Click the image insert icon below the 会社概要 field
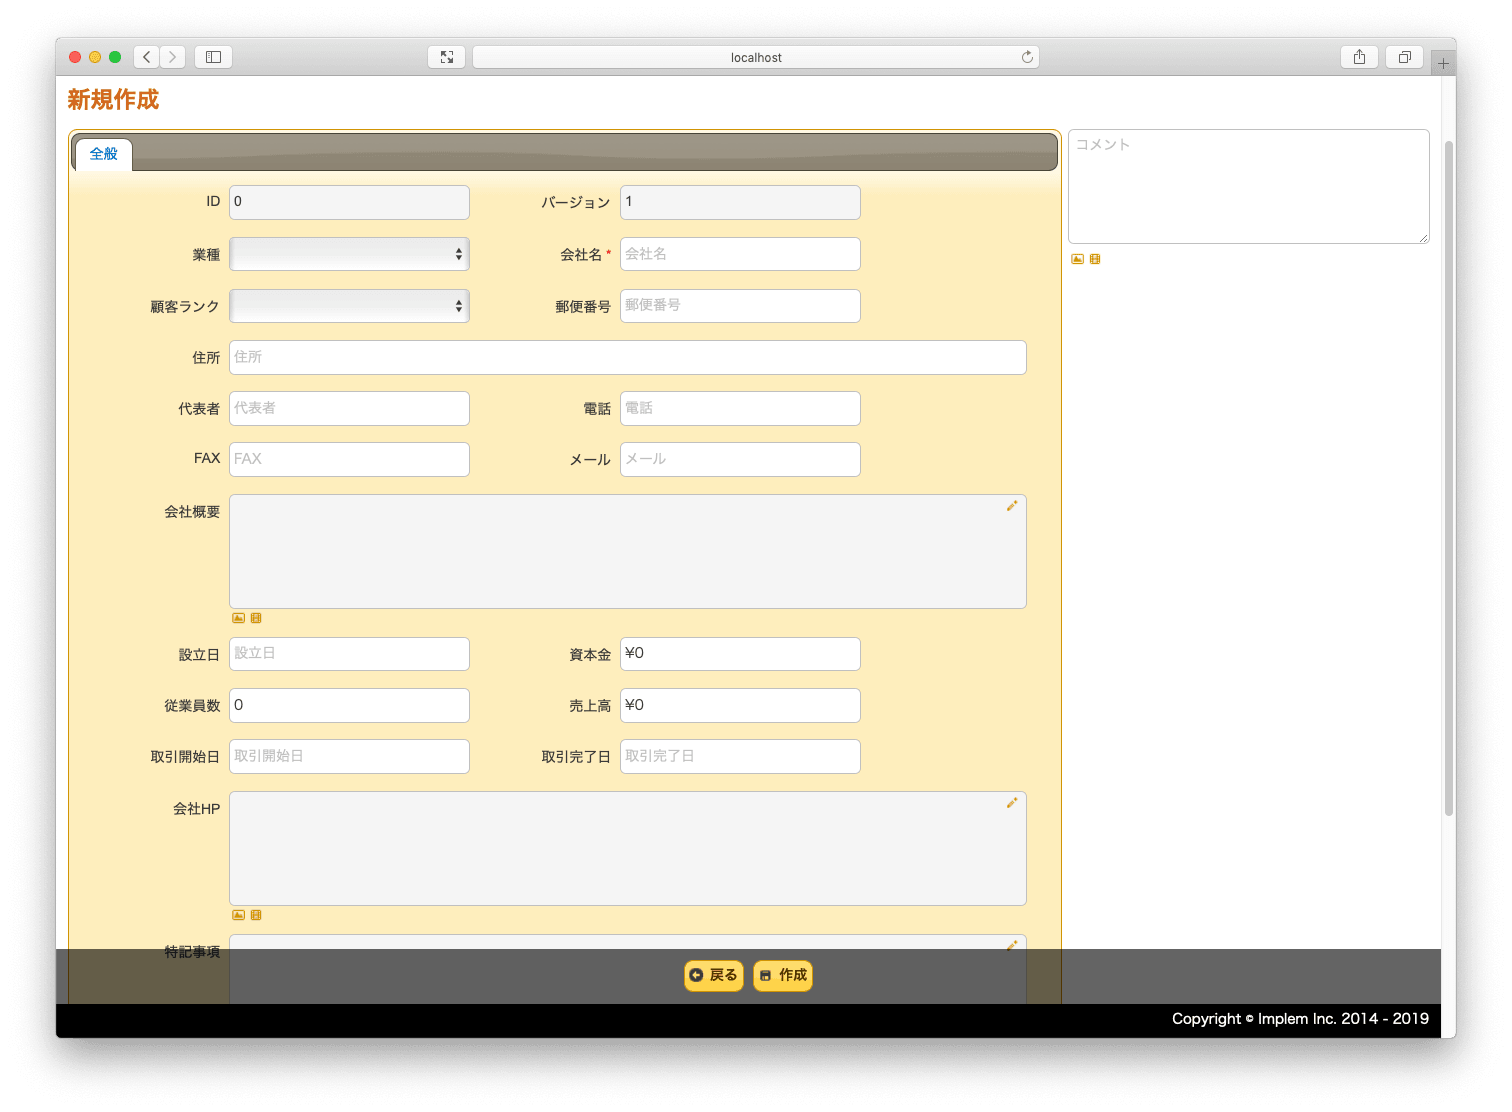The height and width of the screenshot is (1112, 1512). (238, 618)
